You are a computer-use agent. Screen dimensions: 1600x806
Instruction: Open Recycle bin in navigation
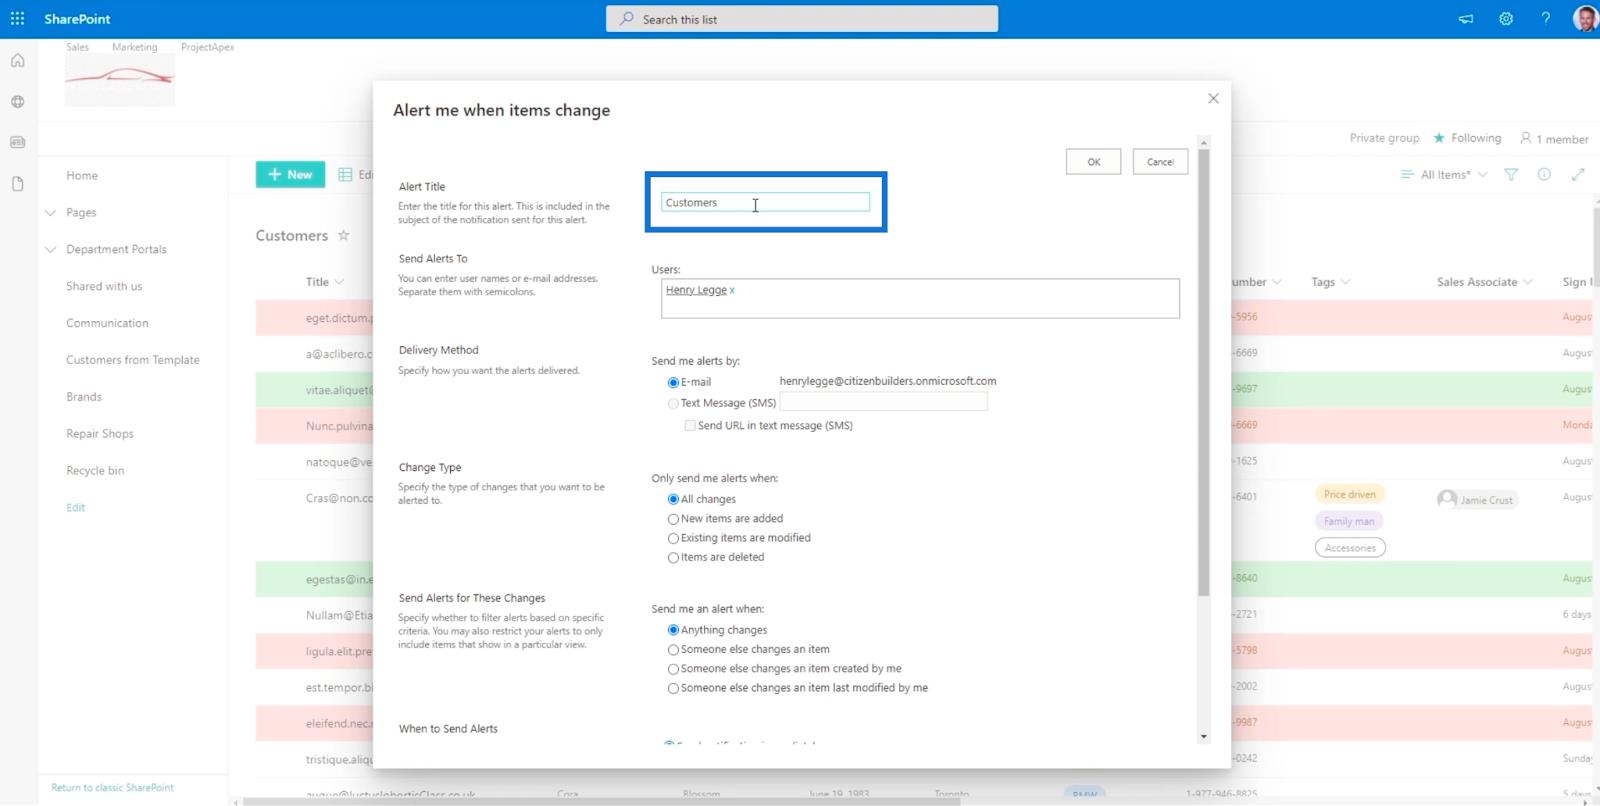[x=95, y=470]
